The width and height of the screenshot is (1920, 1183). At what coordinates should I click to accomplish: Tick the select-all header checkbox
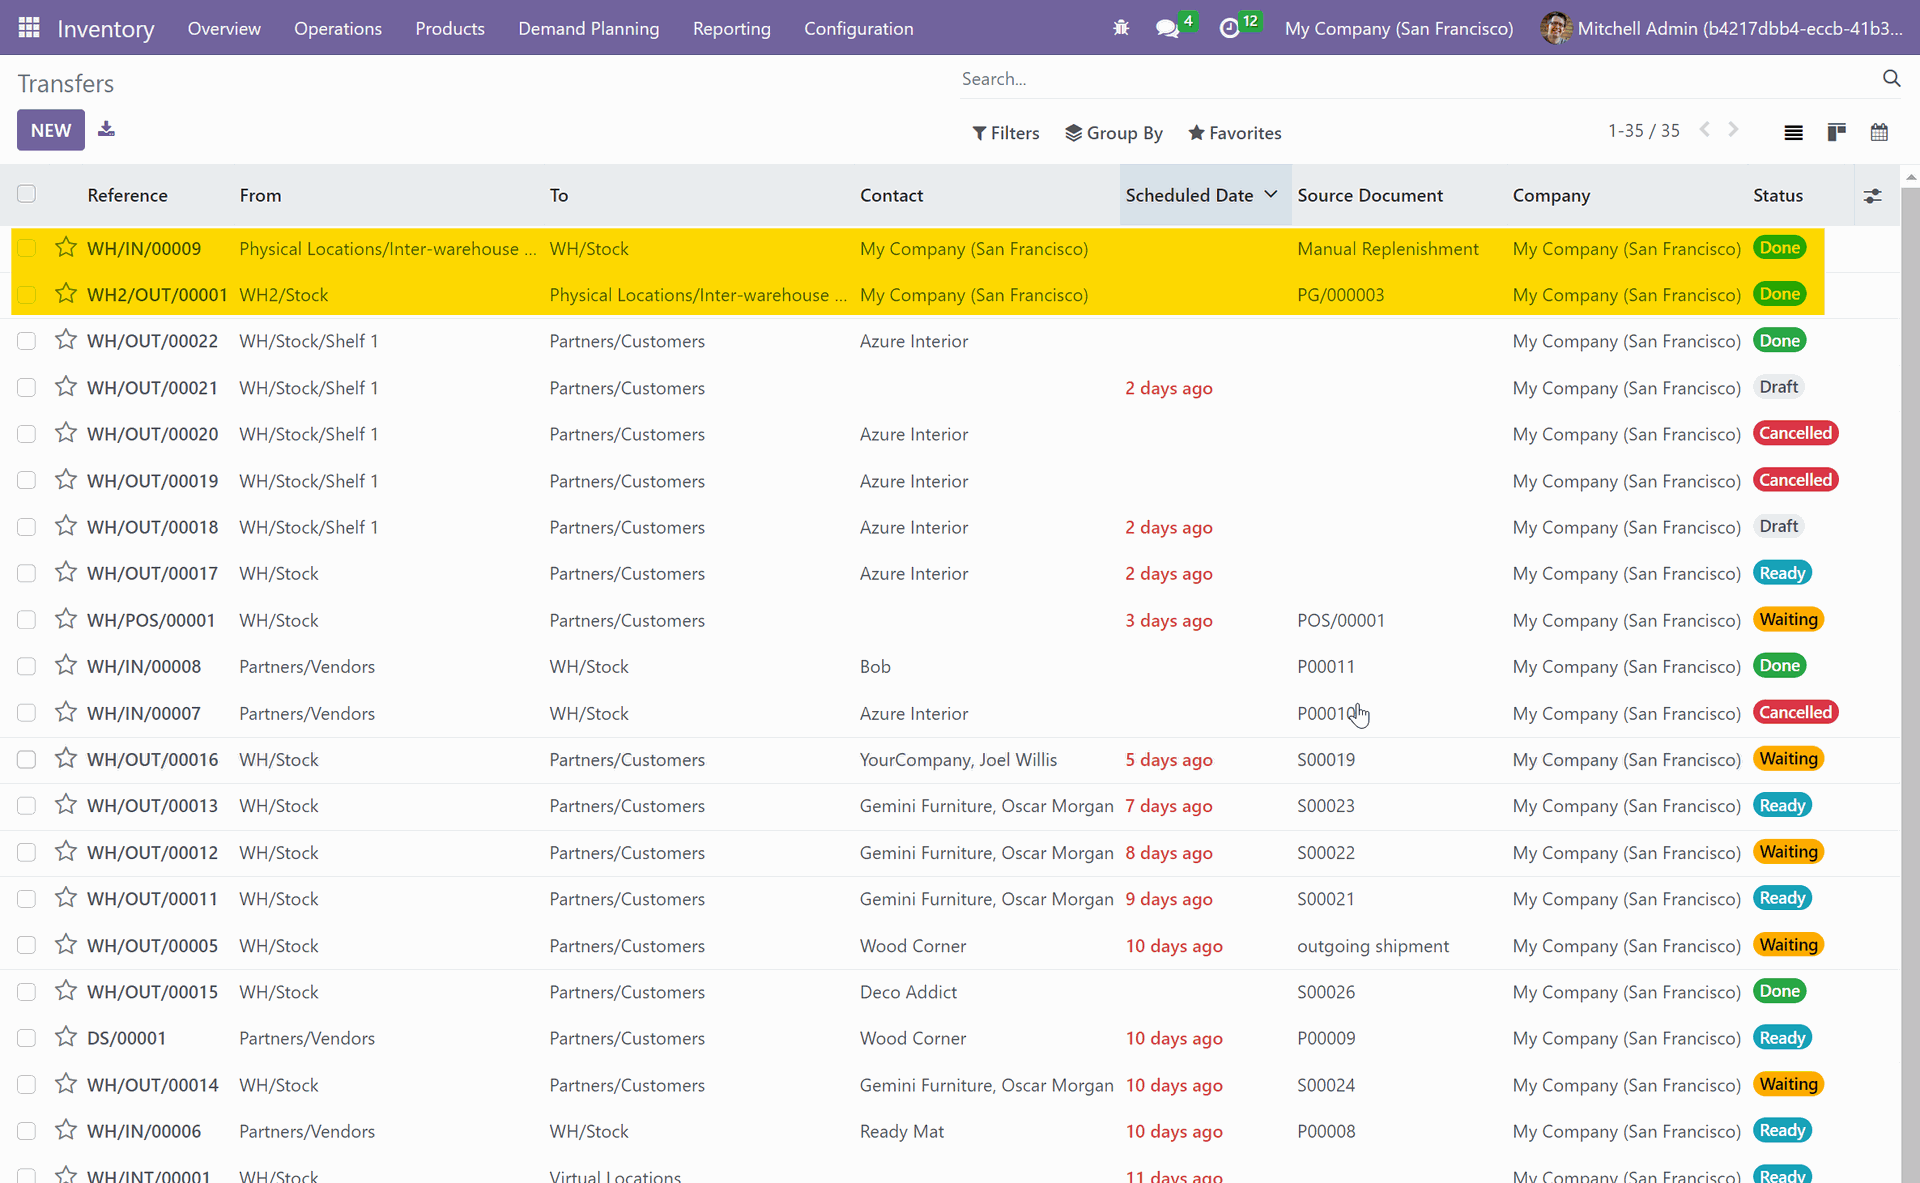click(x=27, y=194)
